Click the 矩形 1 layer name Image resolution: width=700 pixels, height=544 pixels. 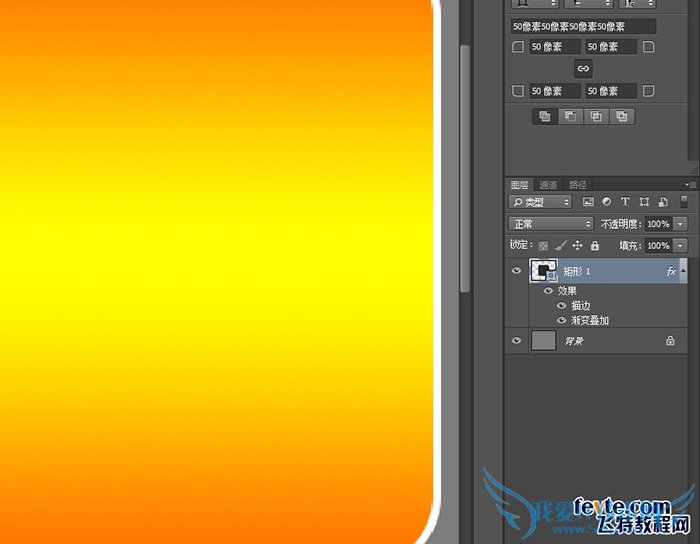[x=576, y=271]
